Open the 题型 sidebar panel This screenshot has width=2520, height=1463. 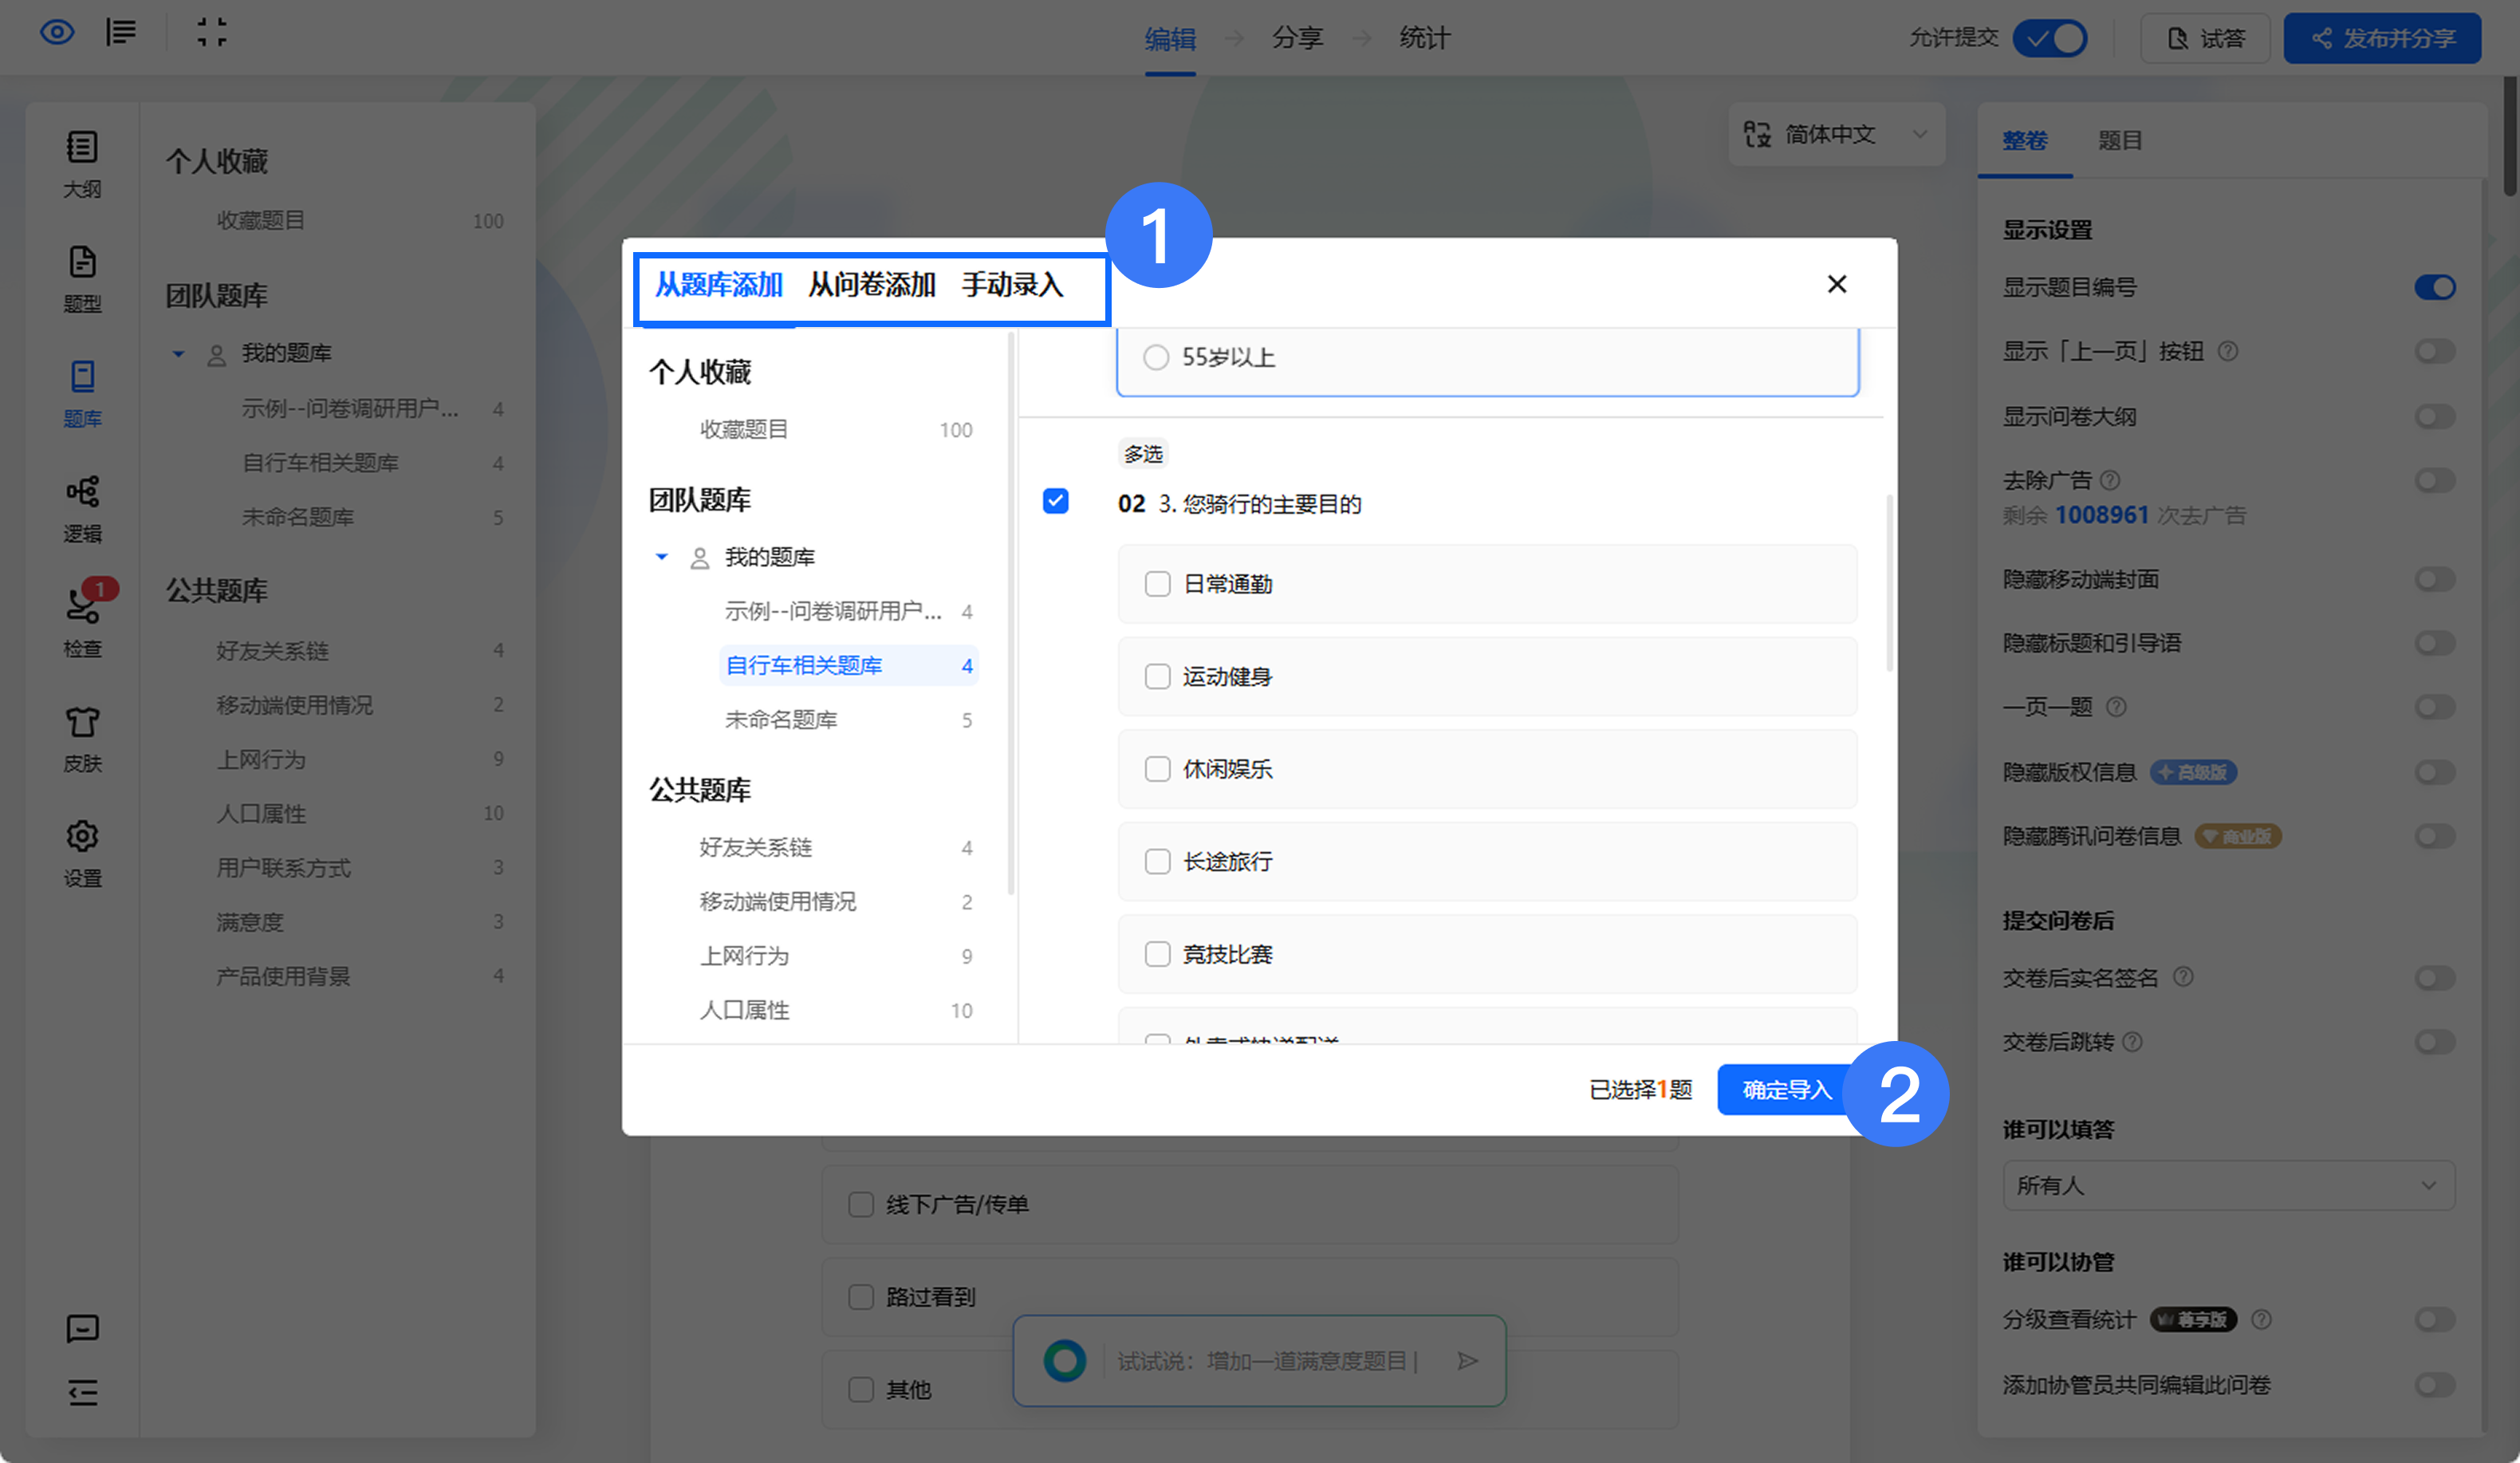coord(82,280)
